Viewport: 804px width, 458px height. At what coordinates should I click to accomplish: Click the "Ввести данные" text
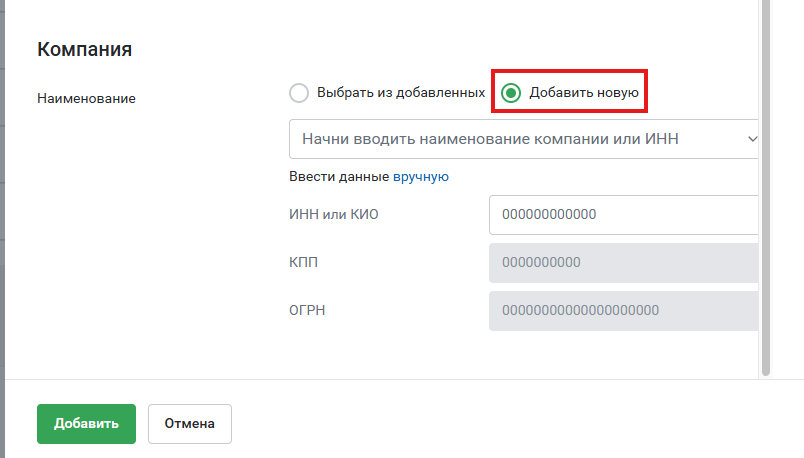point(339,176)
